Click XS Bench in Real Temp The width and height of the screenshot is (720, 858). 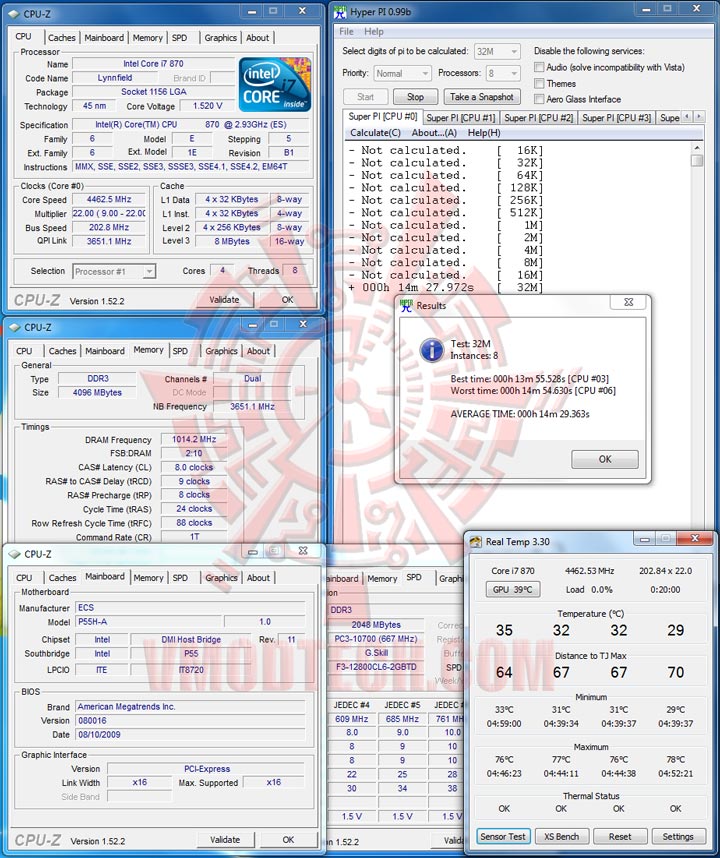561,836
